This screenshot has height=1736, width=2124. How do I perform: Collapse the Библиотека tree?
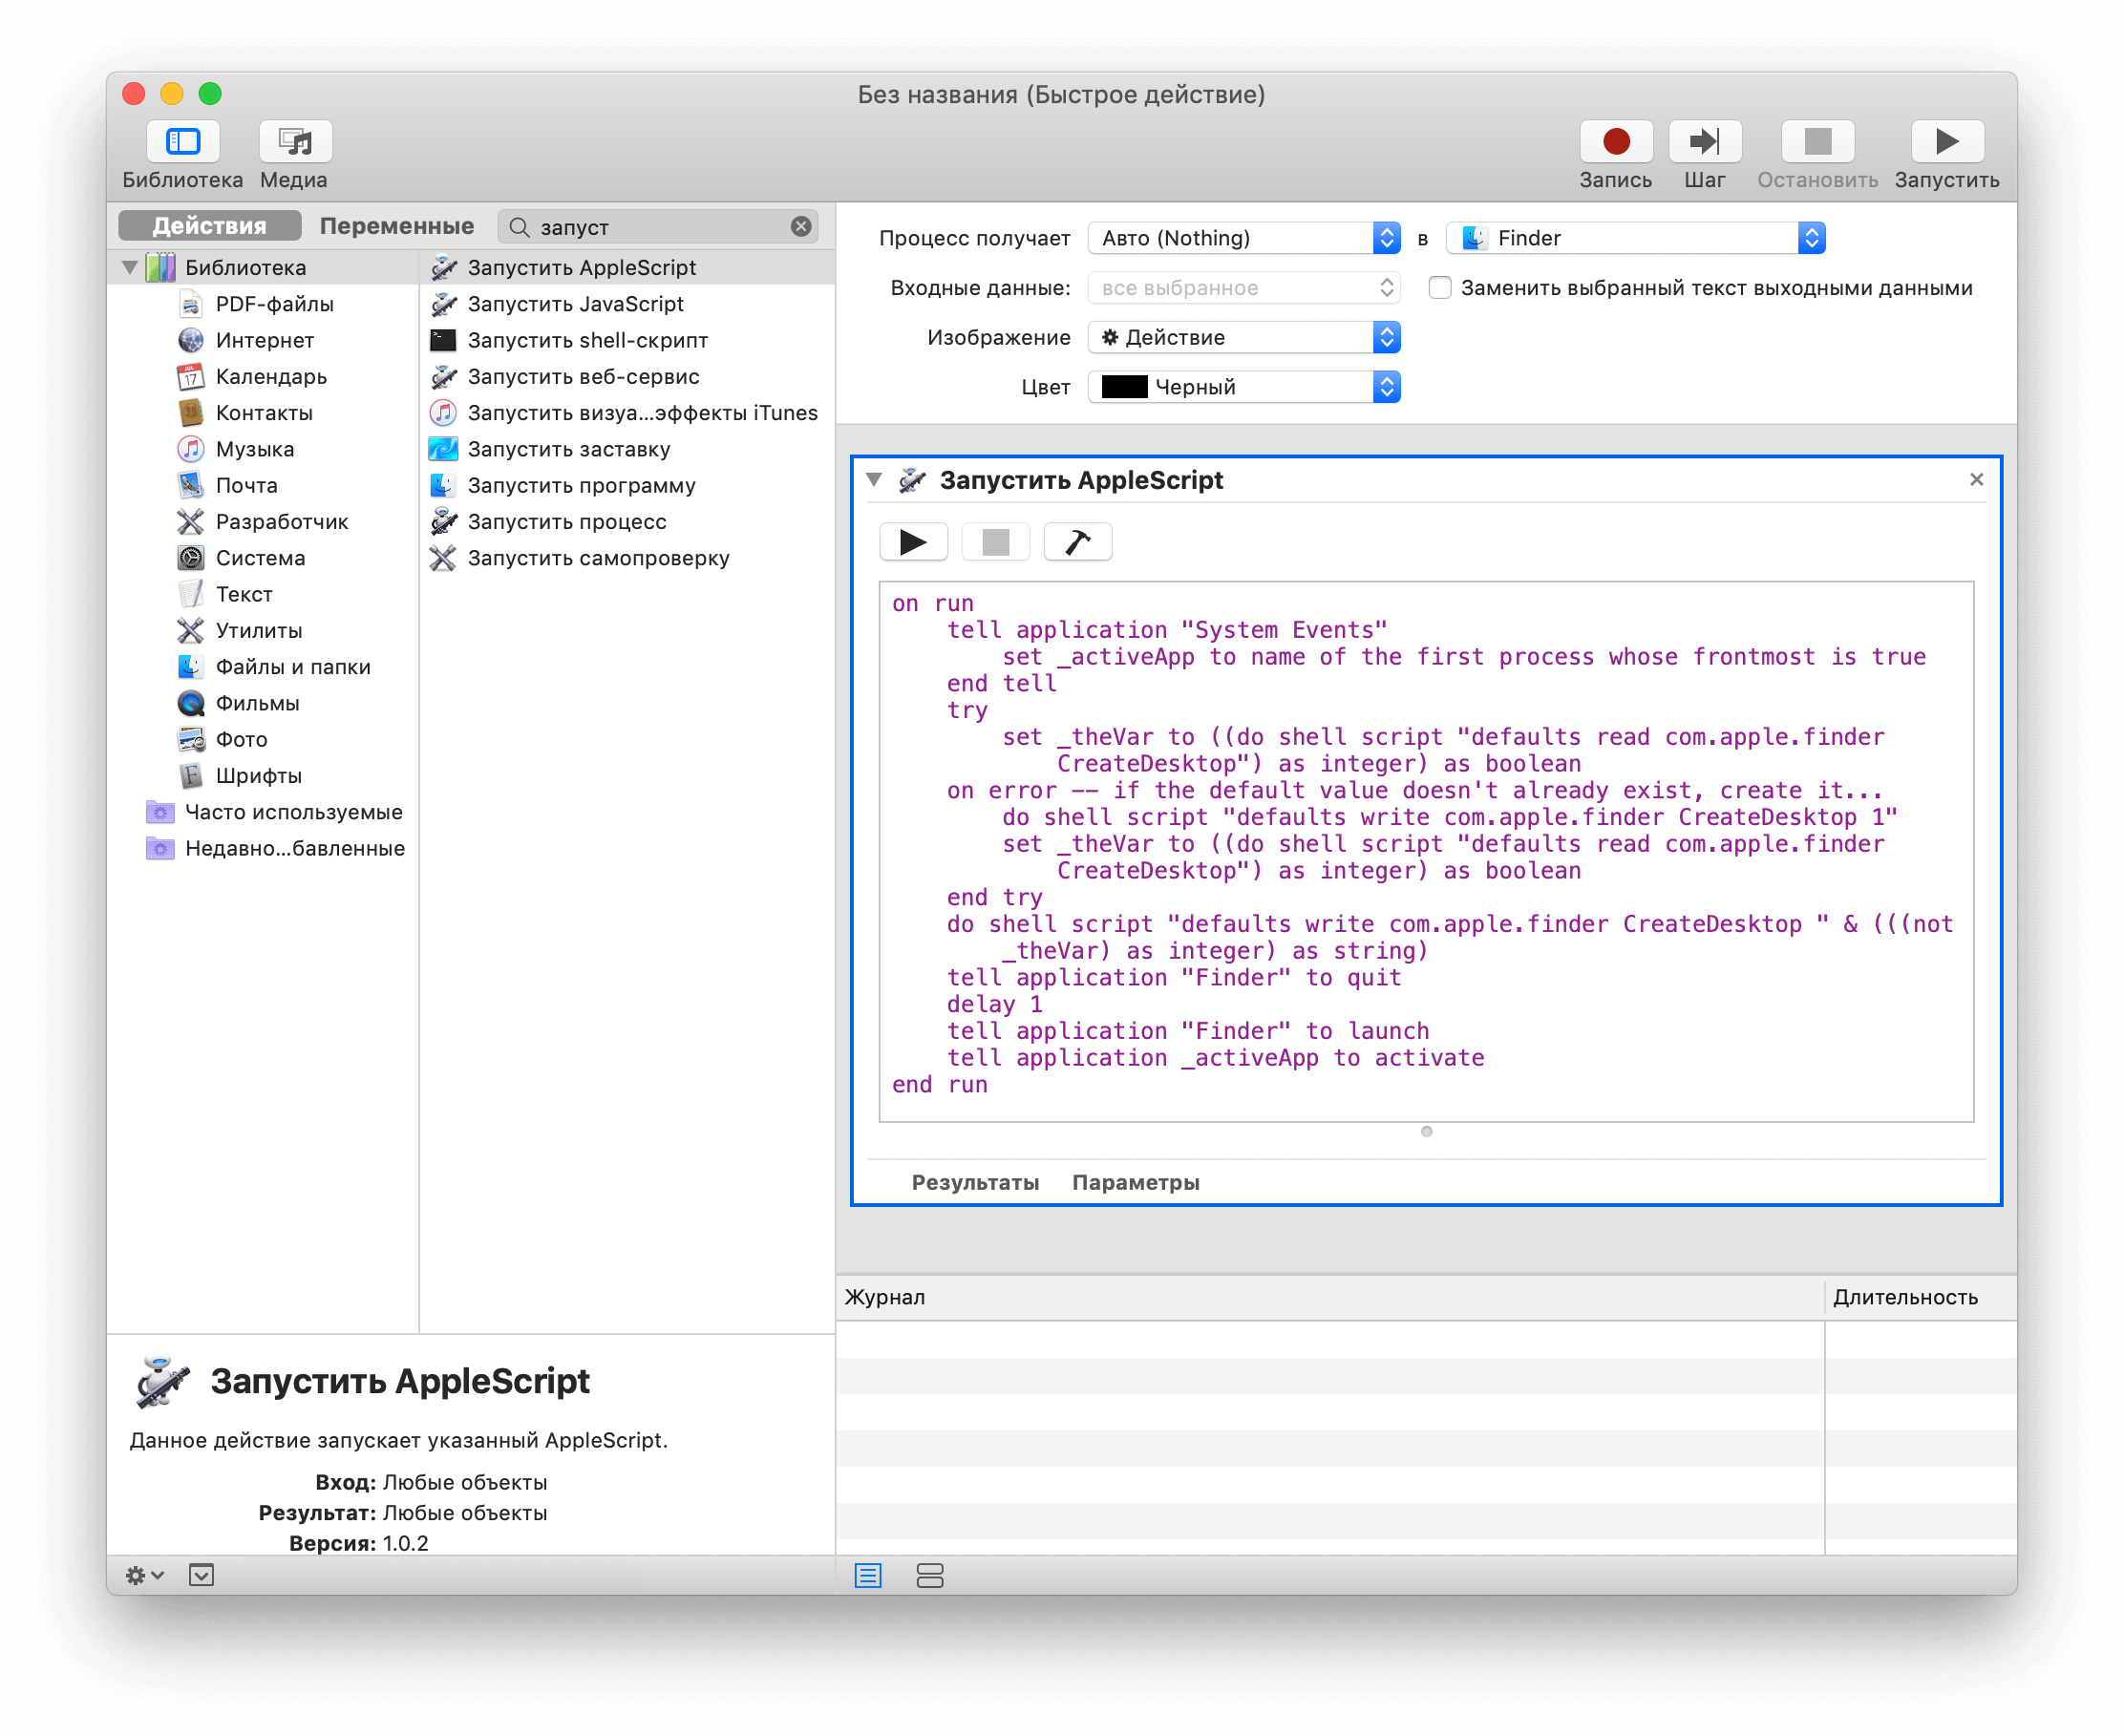tap(130, 267)
